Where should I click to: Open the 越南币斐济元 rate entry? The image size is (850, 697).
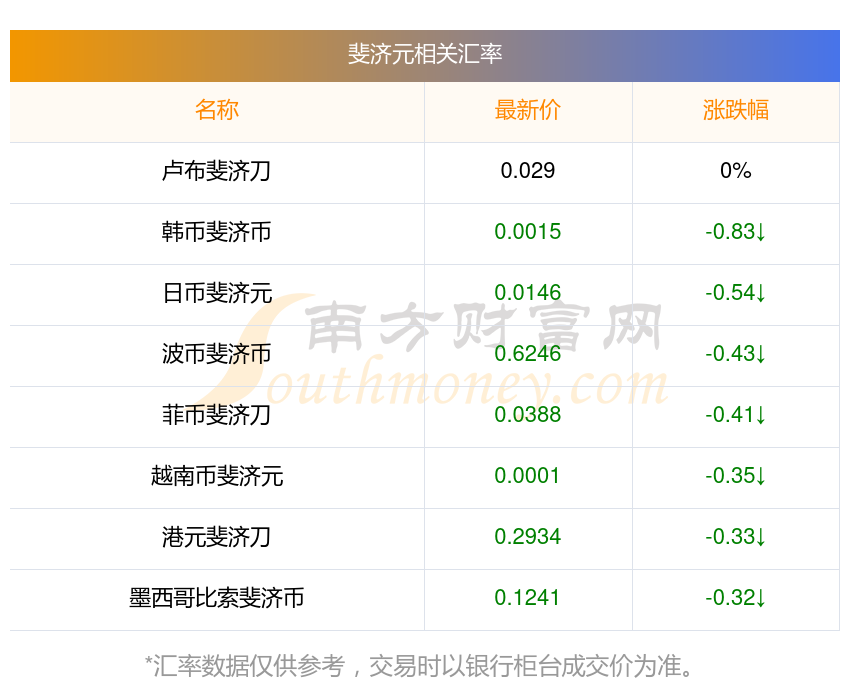click(217, 476)
